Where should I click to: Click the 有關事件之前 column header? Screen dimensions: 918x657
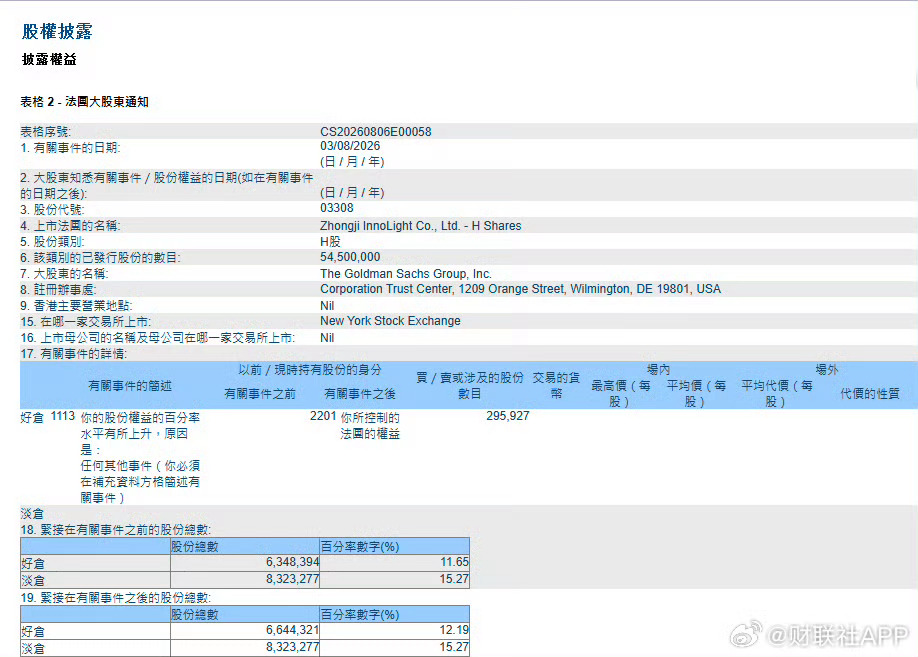260,394
